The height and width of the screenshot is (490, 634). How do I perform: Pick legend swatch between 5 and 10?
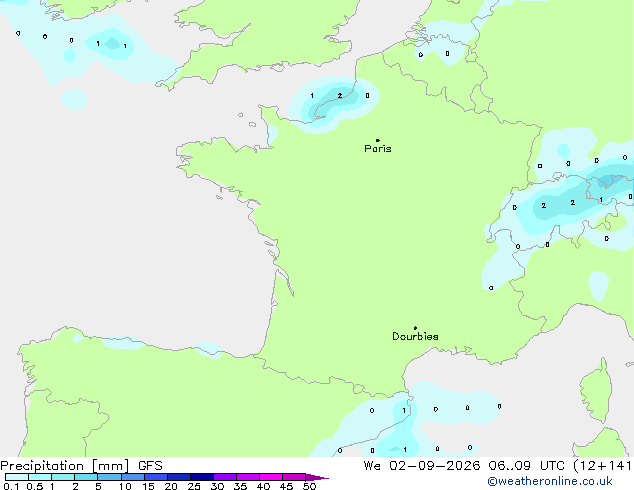(110, 477)
